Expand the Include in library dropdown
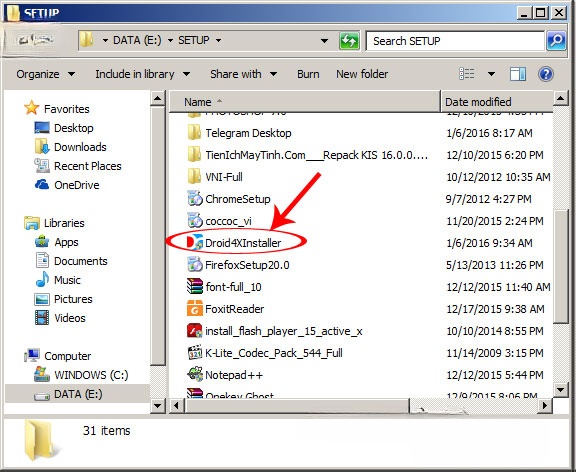This screenshot has width=576, height=472. (x=143, y=74)
